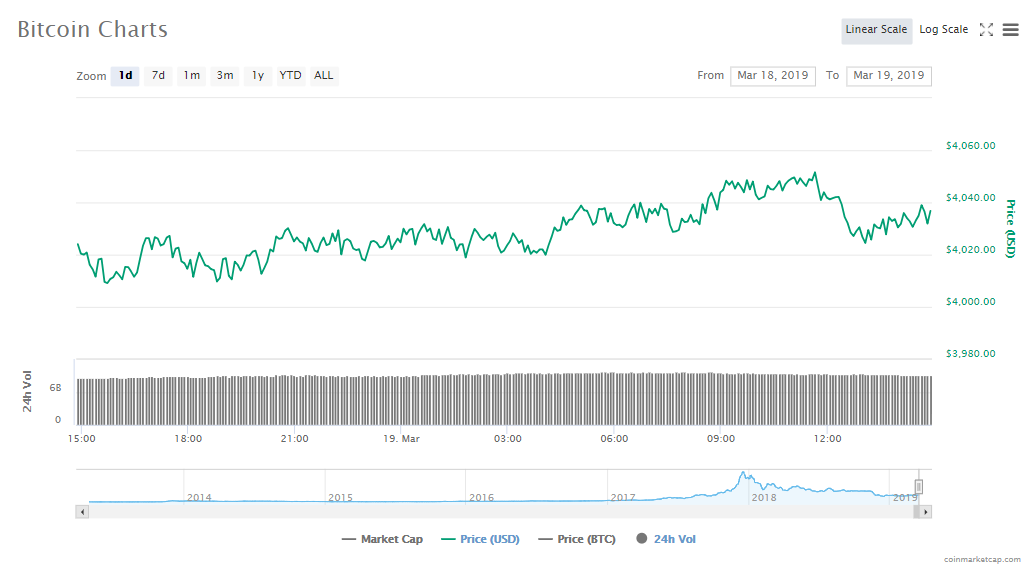Zoom chart to YTD
Screen dimensions: 1033x573
(x=290, y=76)
